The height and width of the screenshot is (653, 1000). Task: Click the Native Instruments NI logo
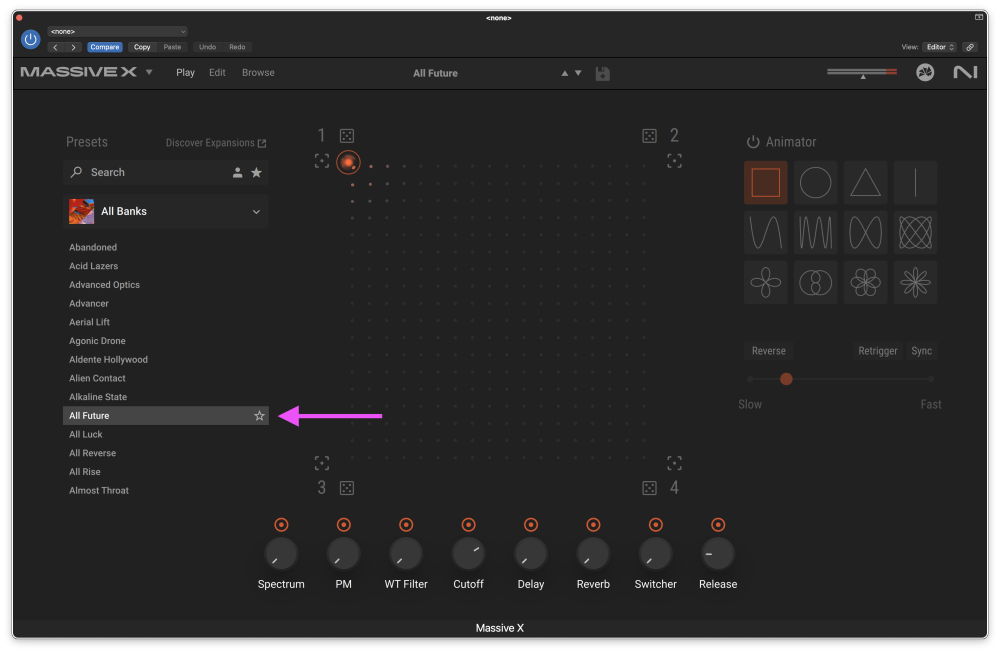[965, 73]
